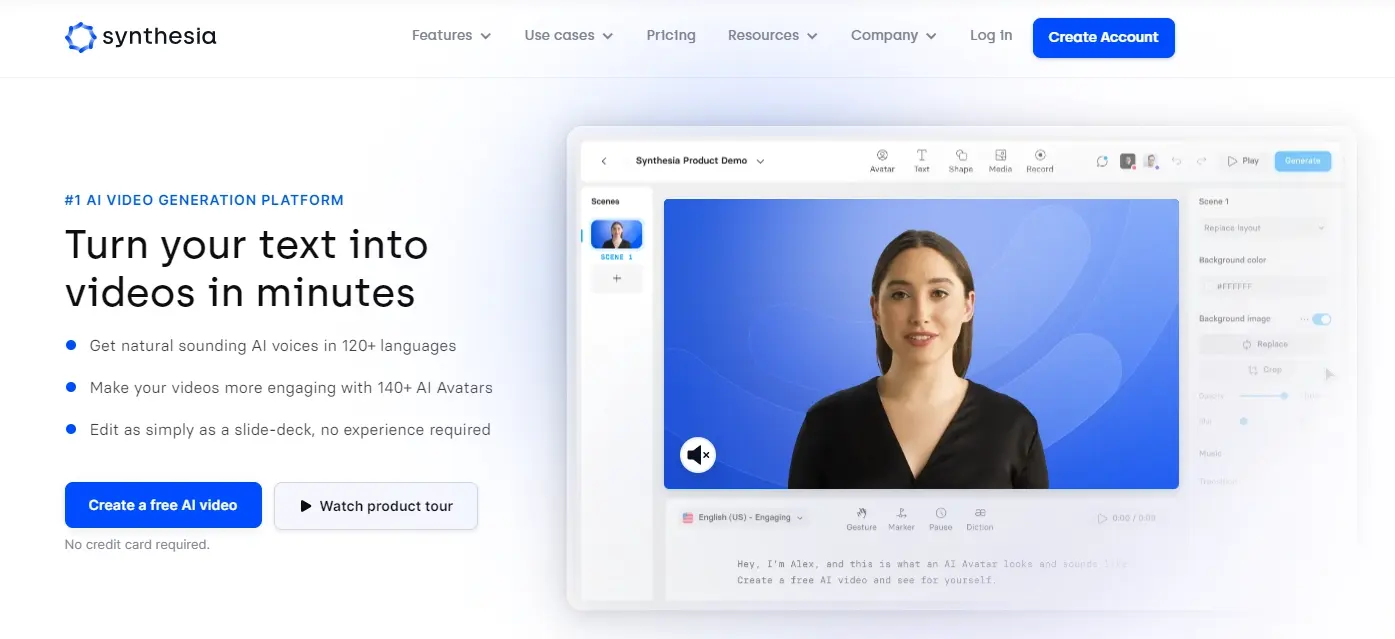Go to the Pricing page

coord(671,35)
